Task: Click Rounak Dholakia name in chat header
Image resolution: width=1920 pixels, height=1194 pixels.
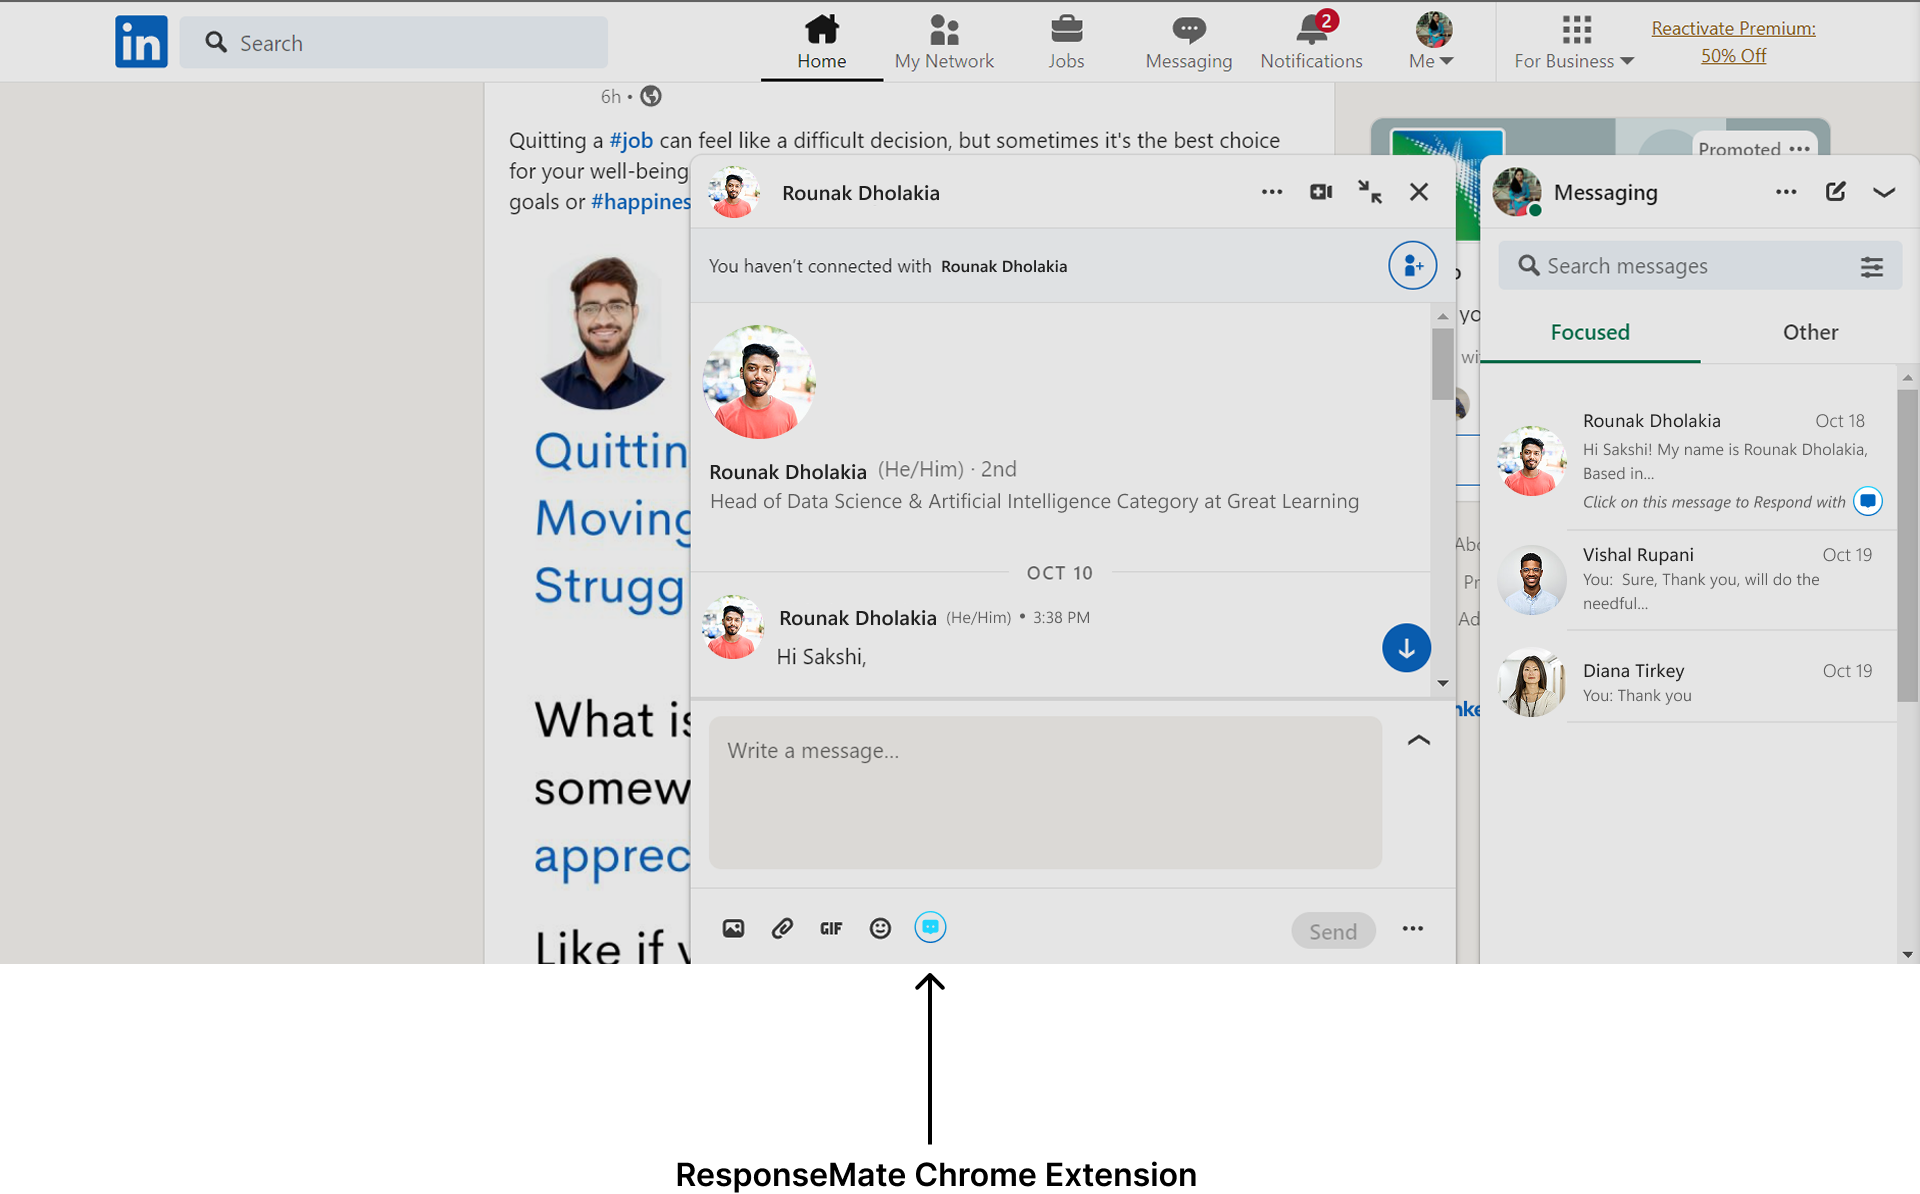Action: tap(860, 193)
